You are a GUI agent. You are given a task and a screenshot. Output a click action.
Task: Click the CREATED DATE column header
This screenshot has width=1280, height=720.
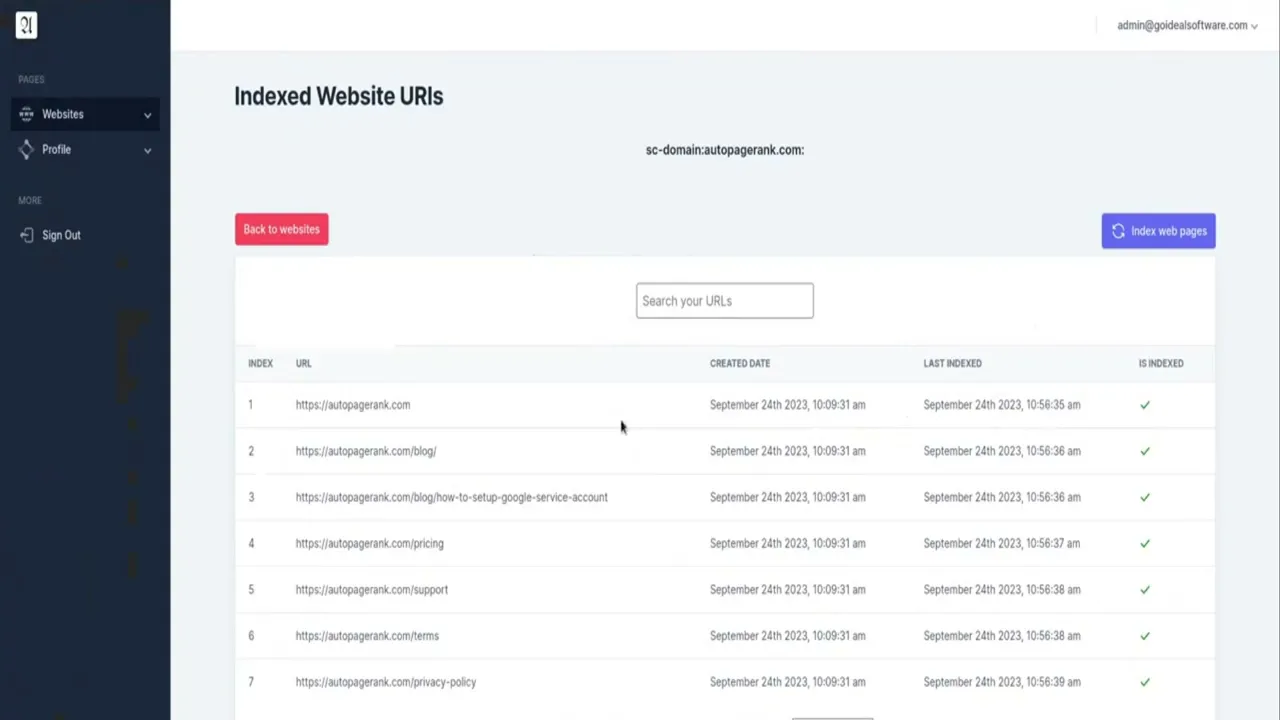click(x=740, y=363)
